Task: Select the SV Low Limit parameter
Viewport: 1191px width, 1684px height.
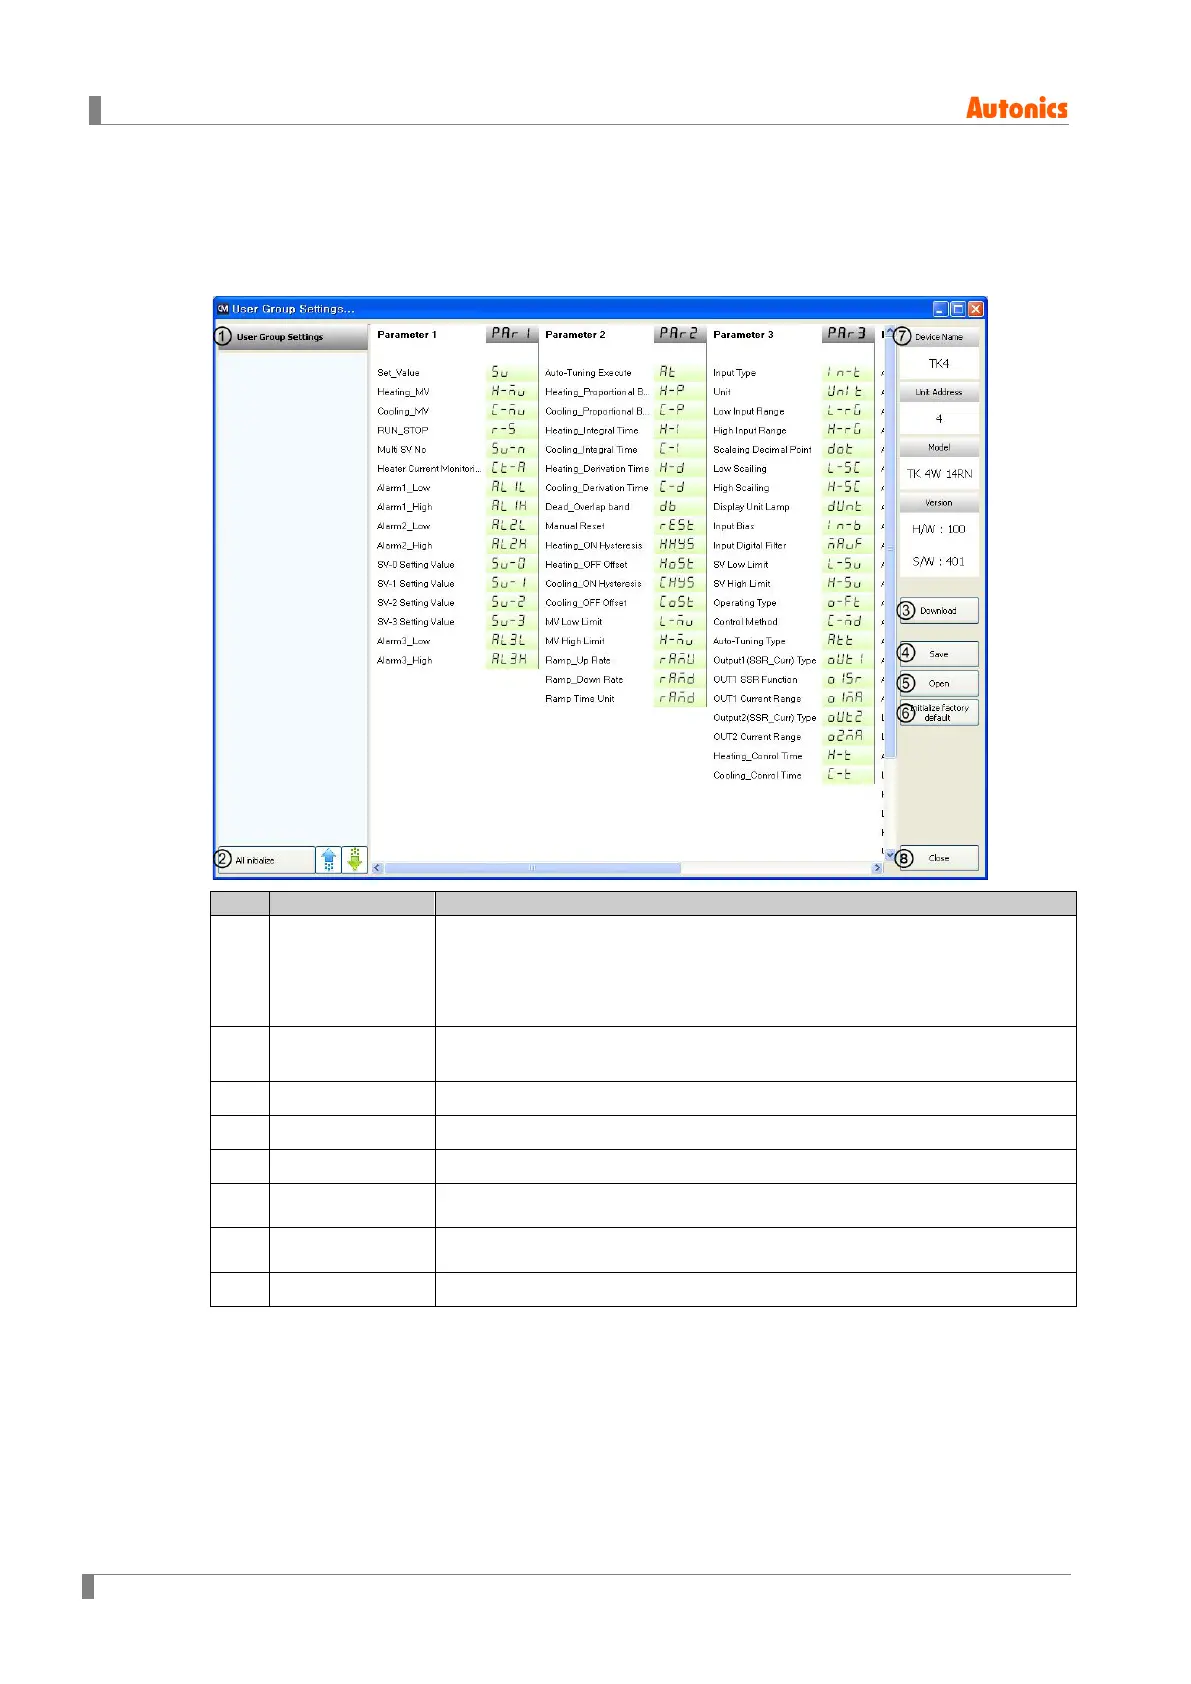Action: tap(740, 565)
